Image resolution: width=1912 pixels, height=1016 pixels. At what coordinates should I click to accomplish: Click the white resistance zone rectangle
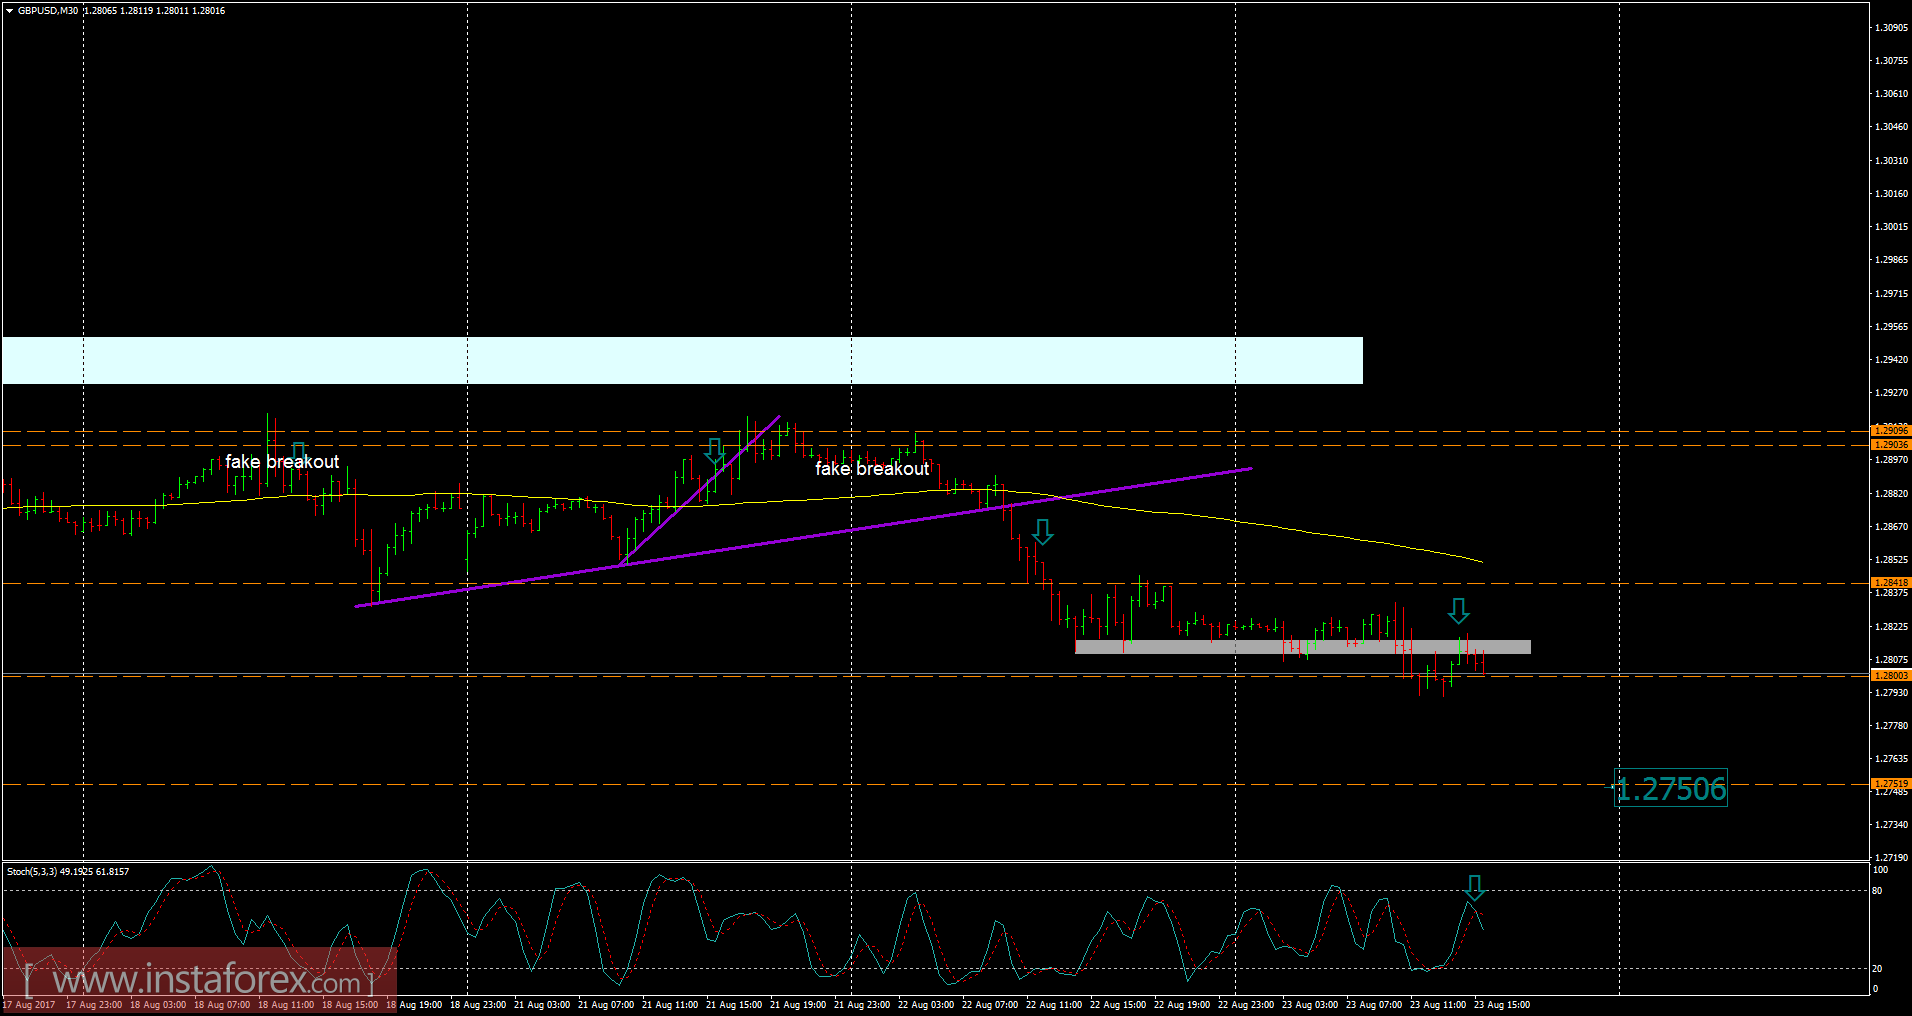pyautogui.click(x=682, y=360)
